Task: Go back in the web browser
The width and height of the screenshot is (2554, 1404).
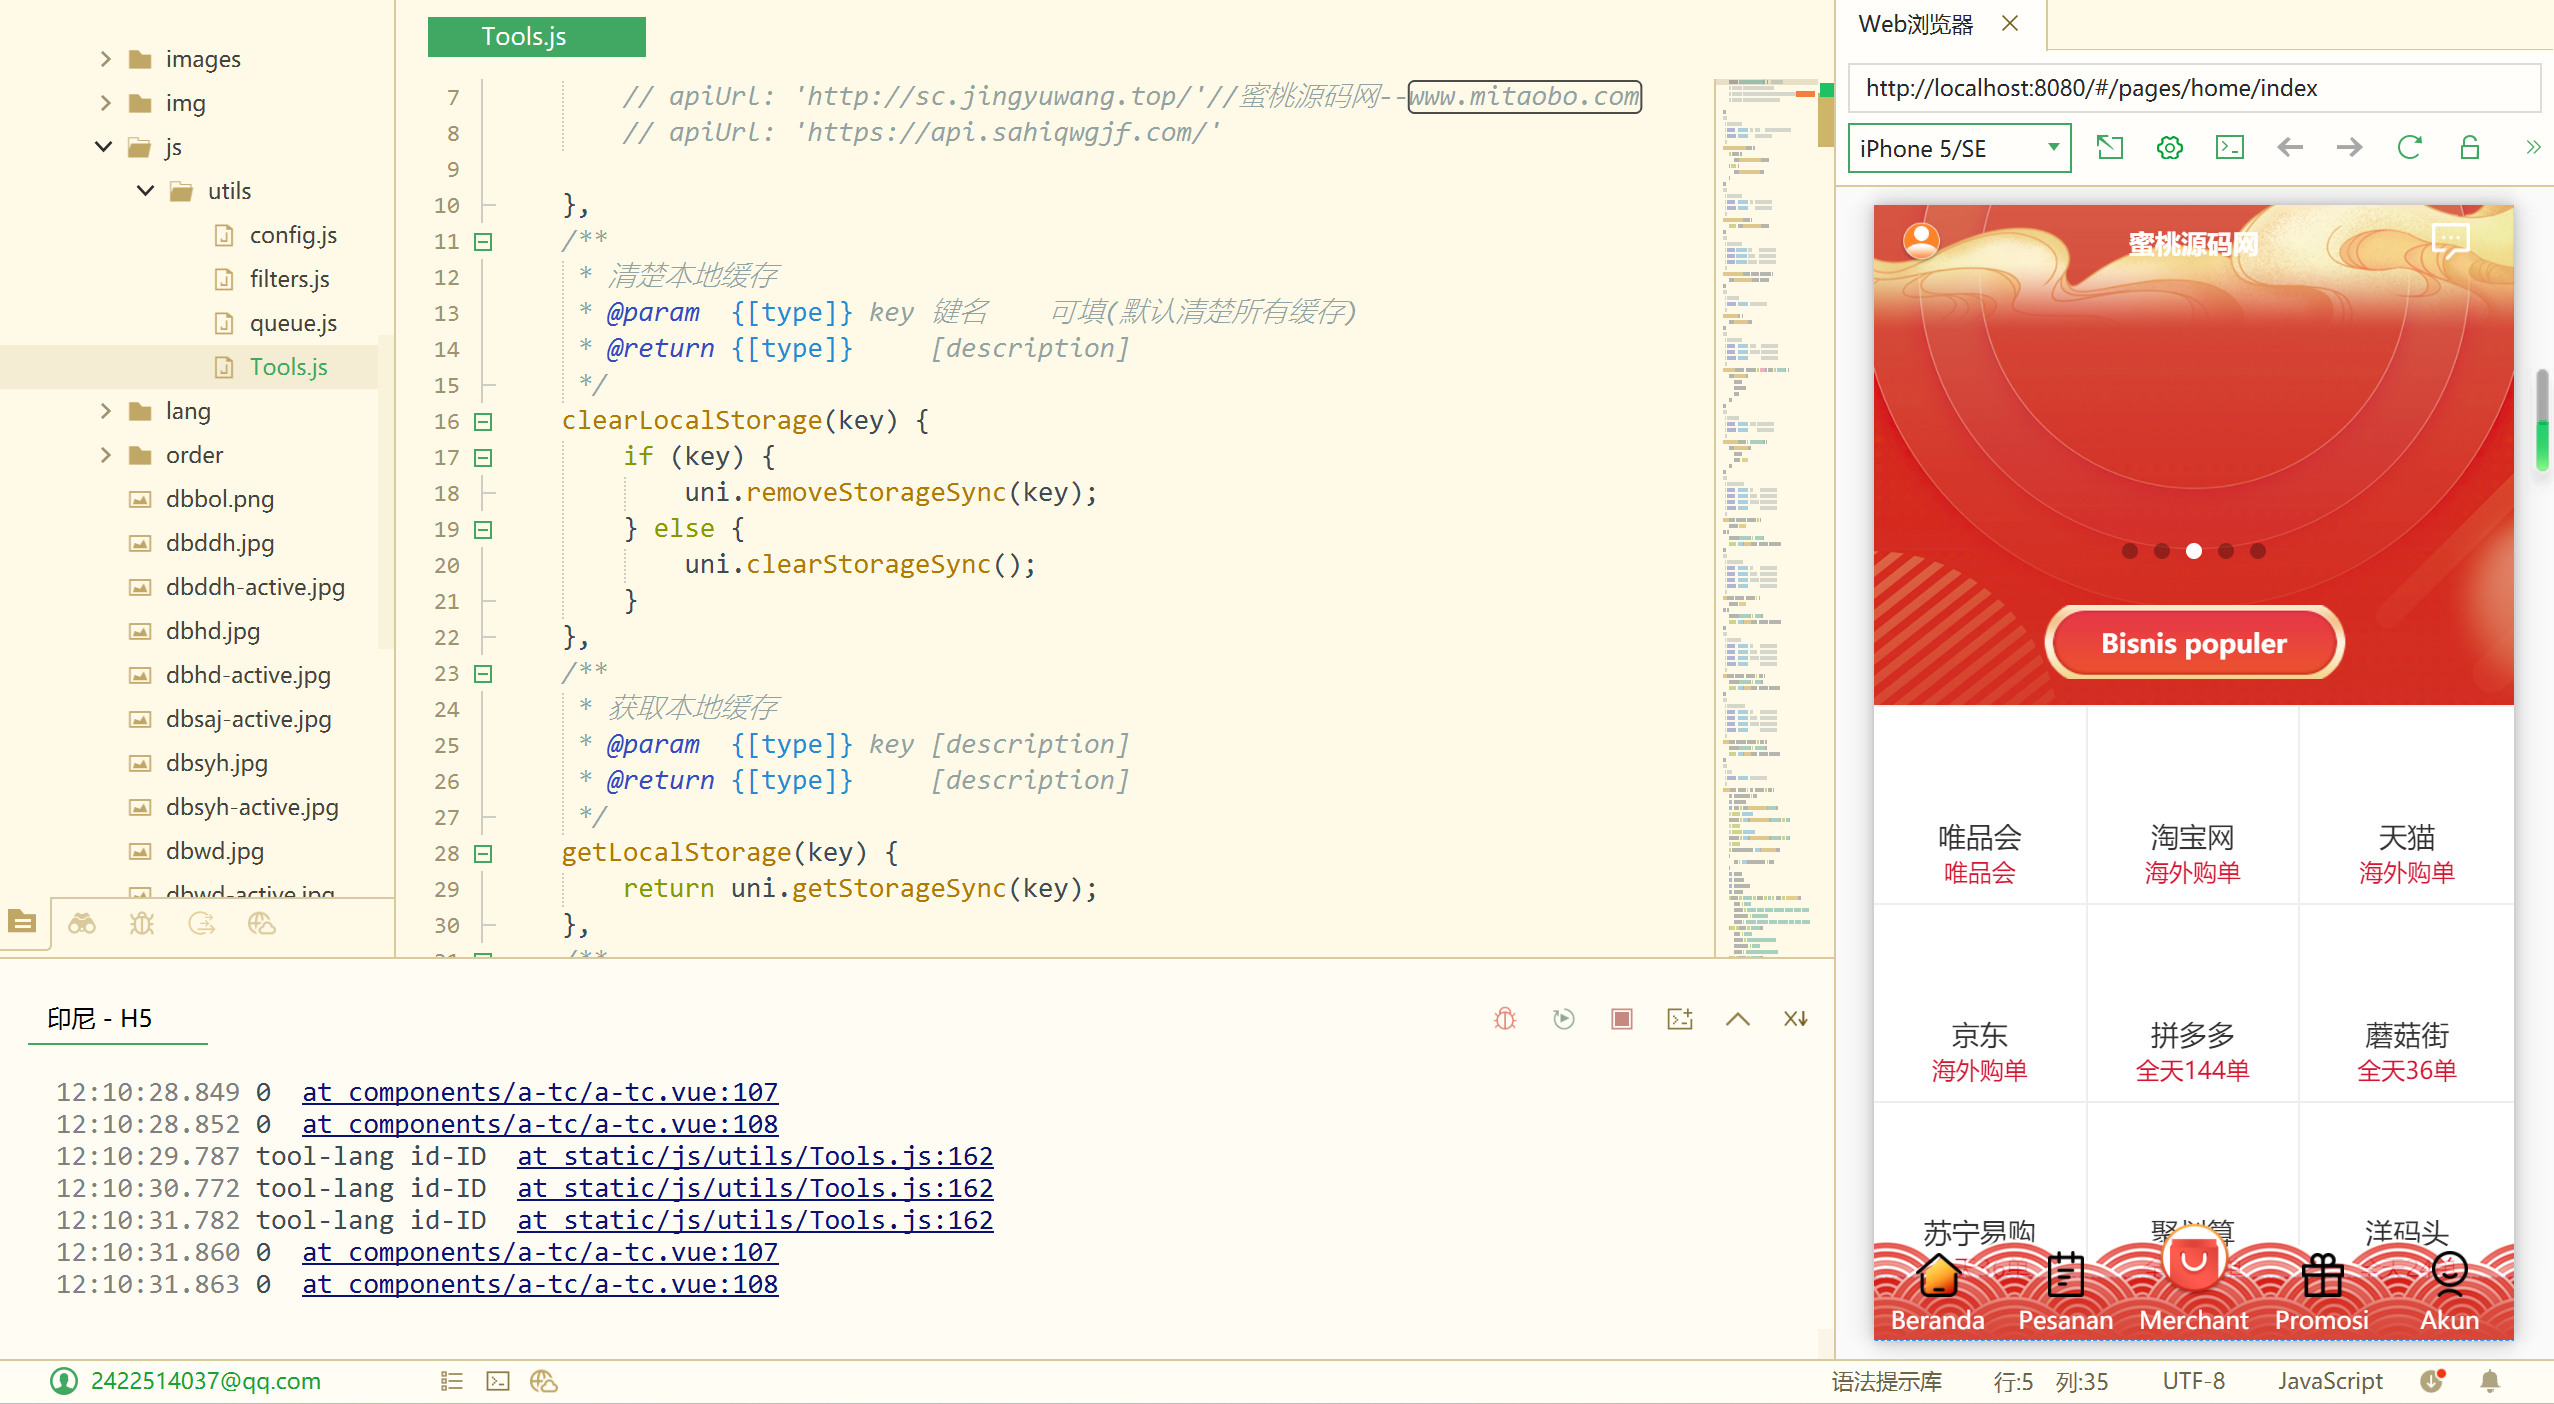Action: coord(2290,148)
